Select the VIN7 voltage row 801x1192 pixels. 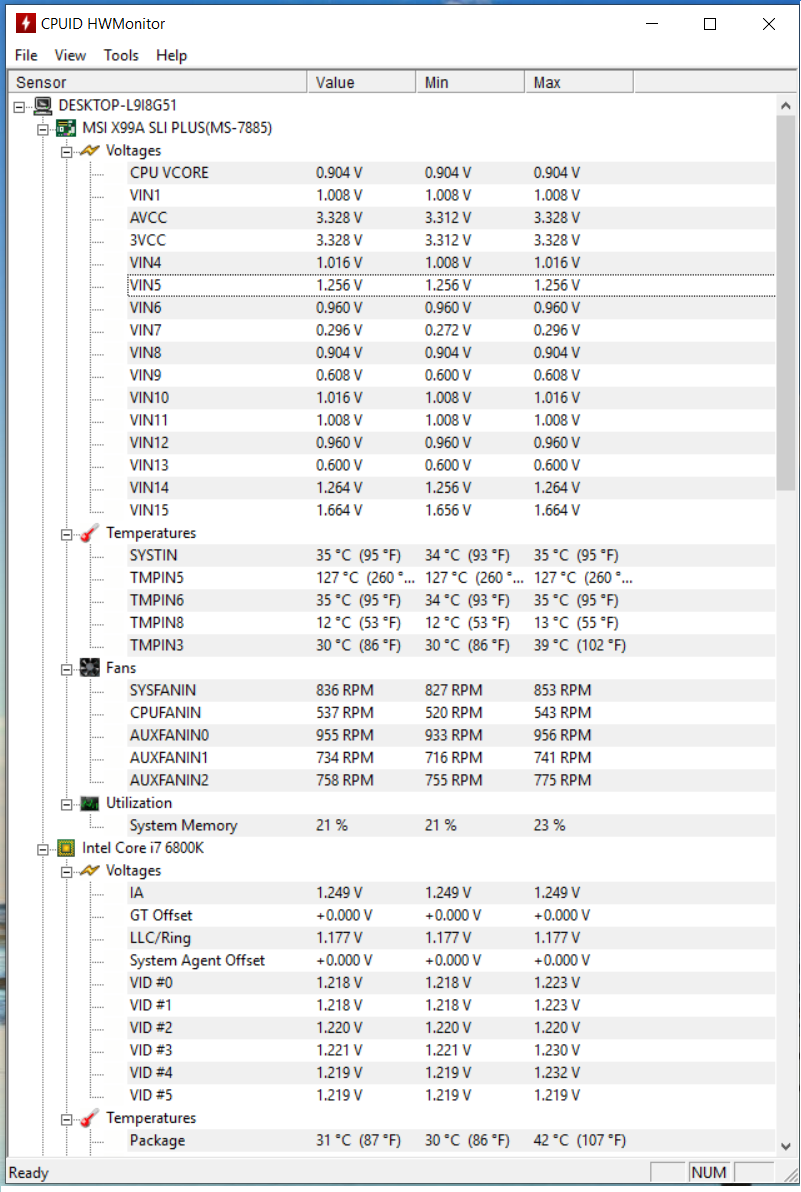click(451, 330)
